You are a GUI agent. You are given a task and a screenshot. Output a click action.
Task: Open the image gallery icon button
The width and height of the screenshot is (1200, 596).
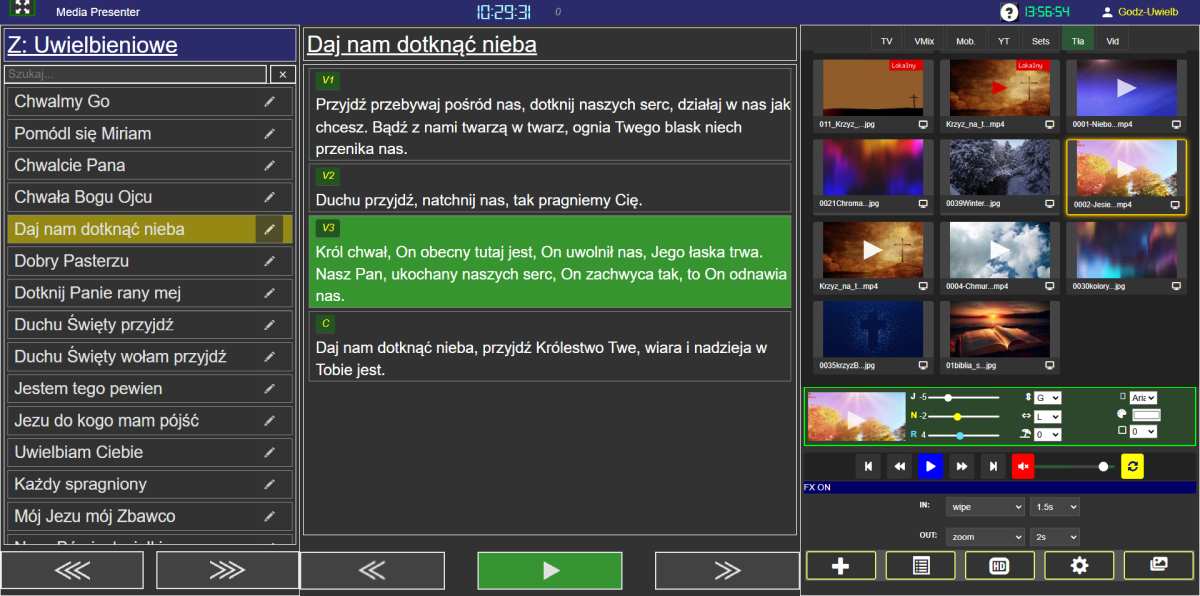coord(1158,565)
